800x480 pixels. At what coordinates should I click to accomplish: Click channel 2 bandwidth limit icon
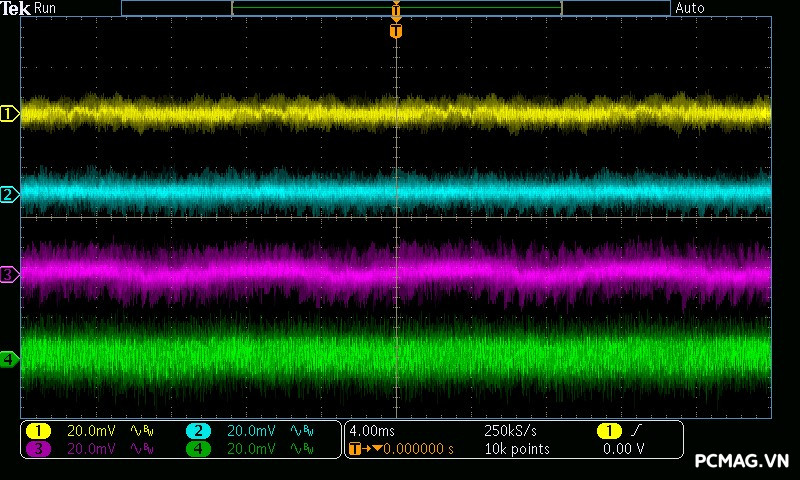coord(301,431)
